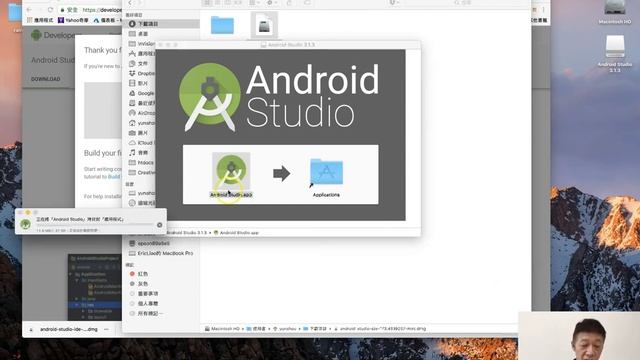The width and height of the screenshot is (640, 360).
Task: Stop the Android Studio copy operation
Action: click(x=160, y=225)
